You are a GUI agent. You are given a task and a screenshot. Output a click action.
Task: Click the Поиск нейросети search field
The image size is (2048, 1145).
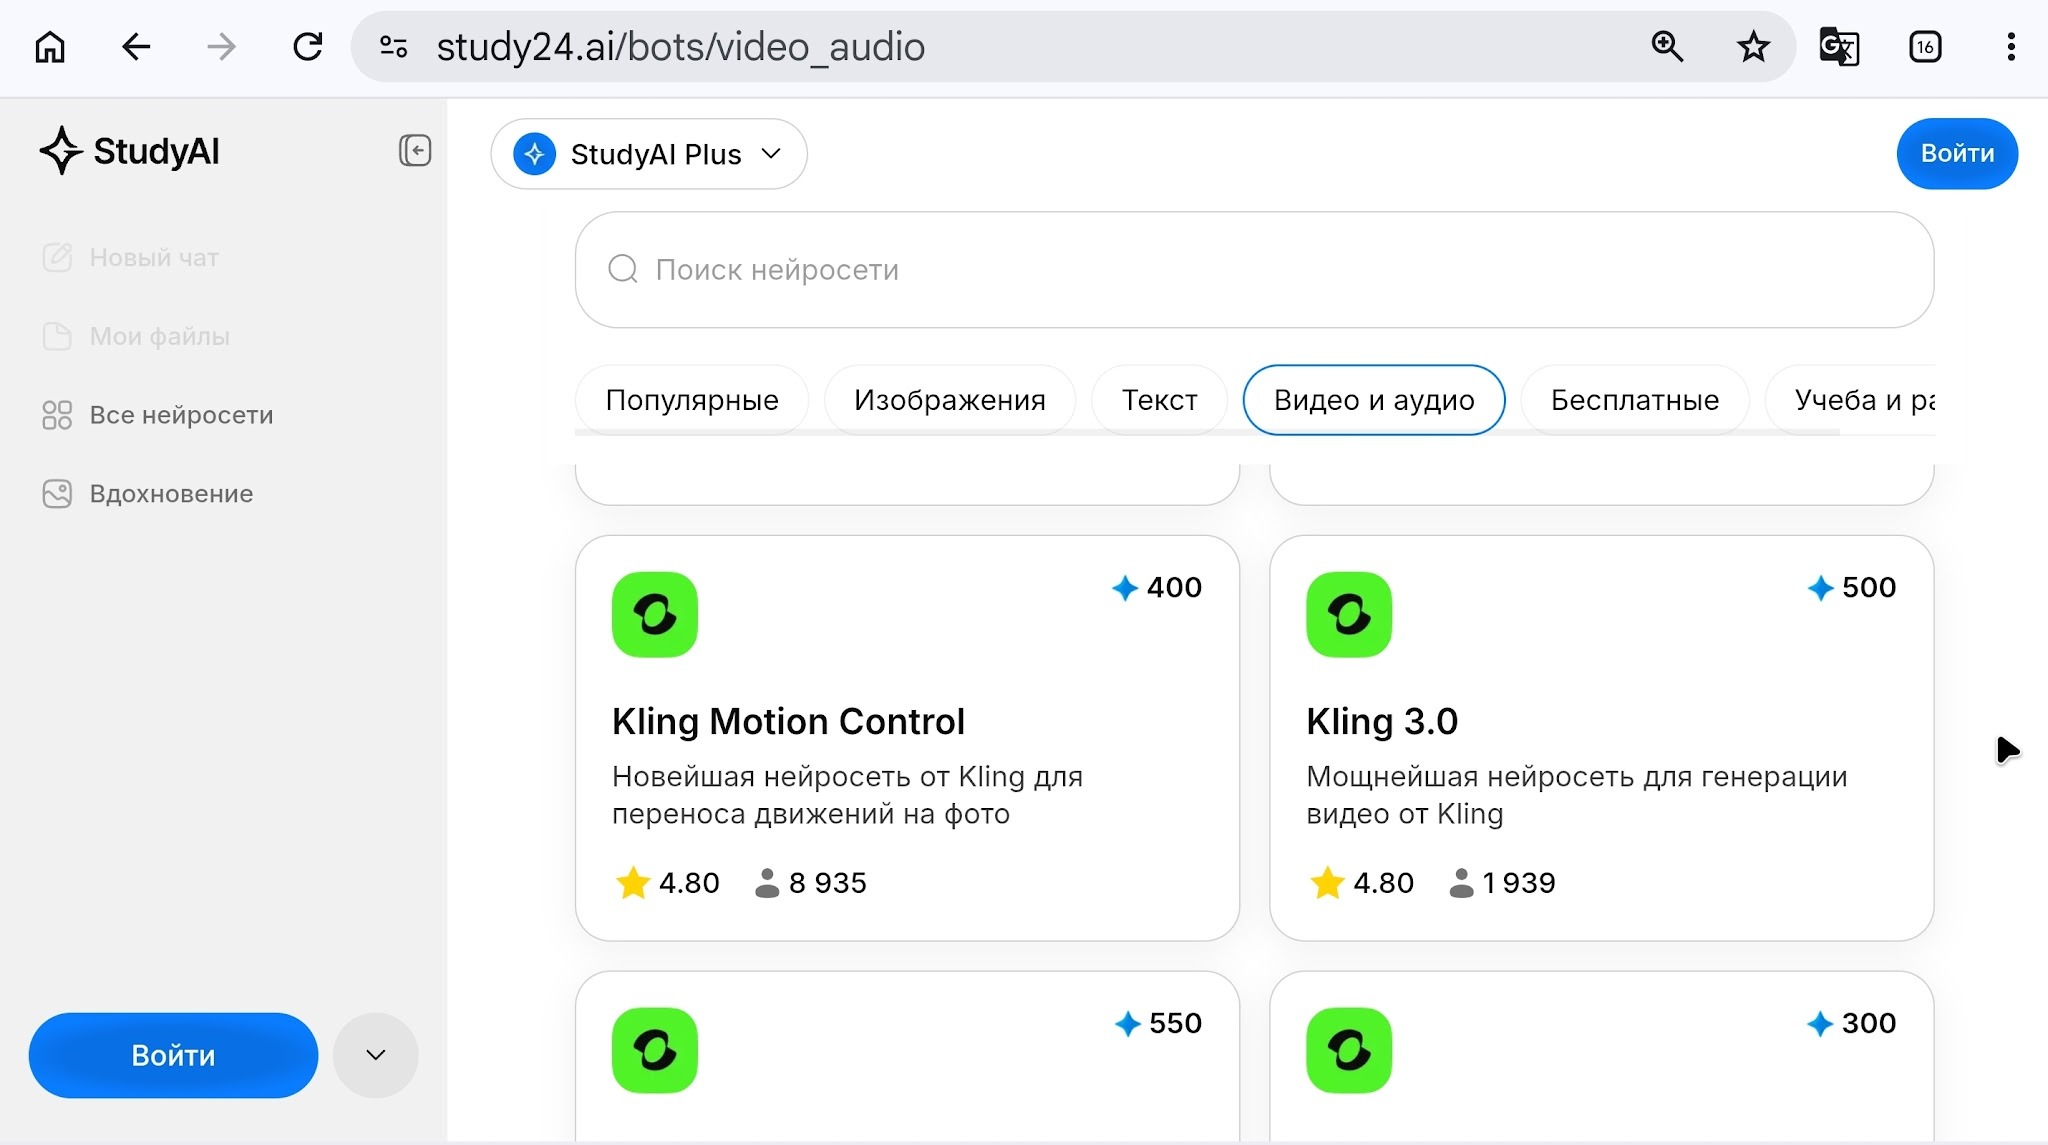pyautogui.click(x=1254, y=269)
